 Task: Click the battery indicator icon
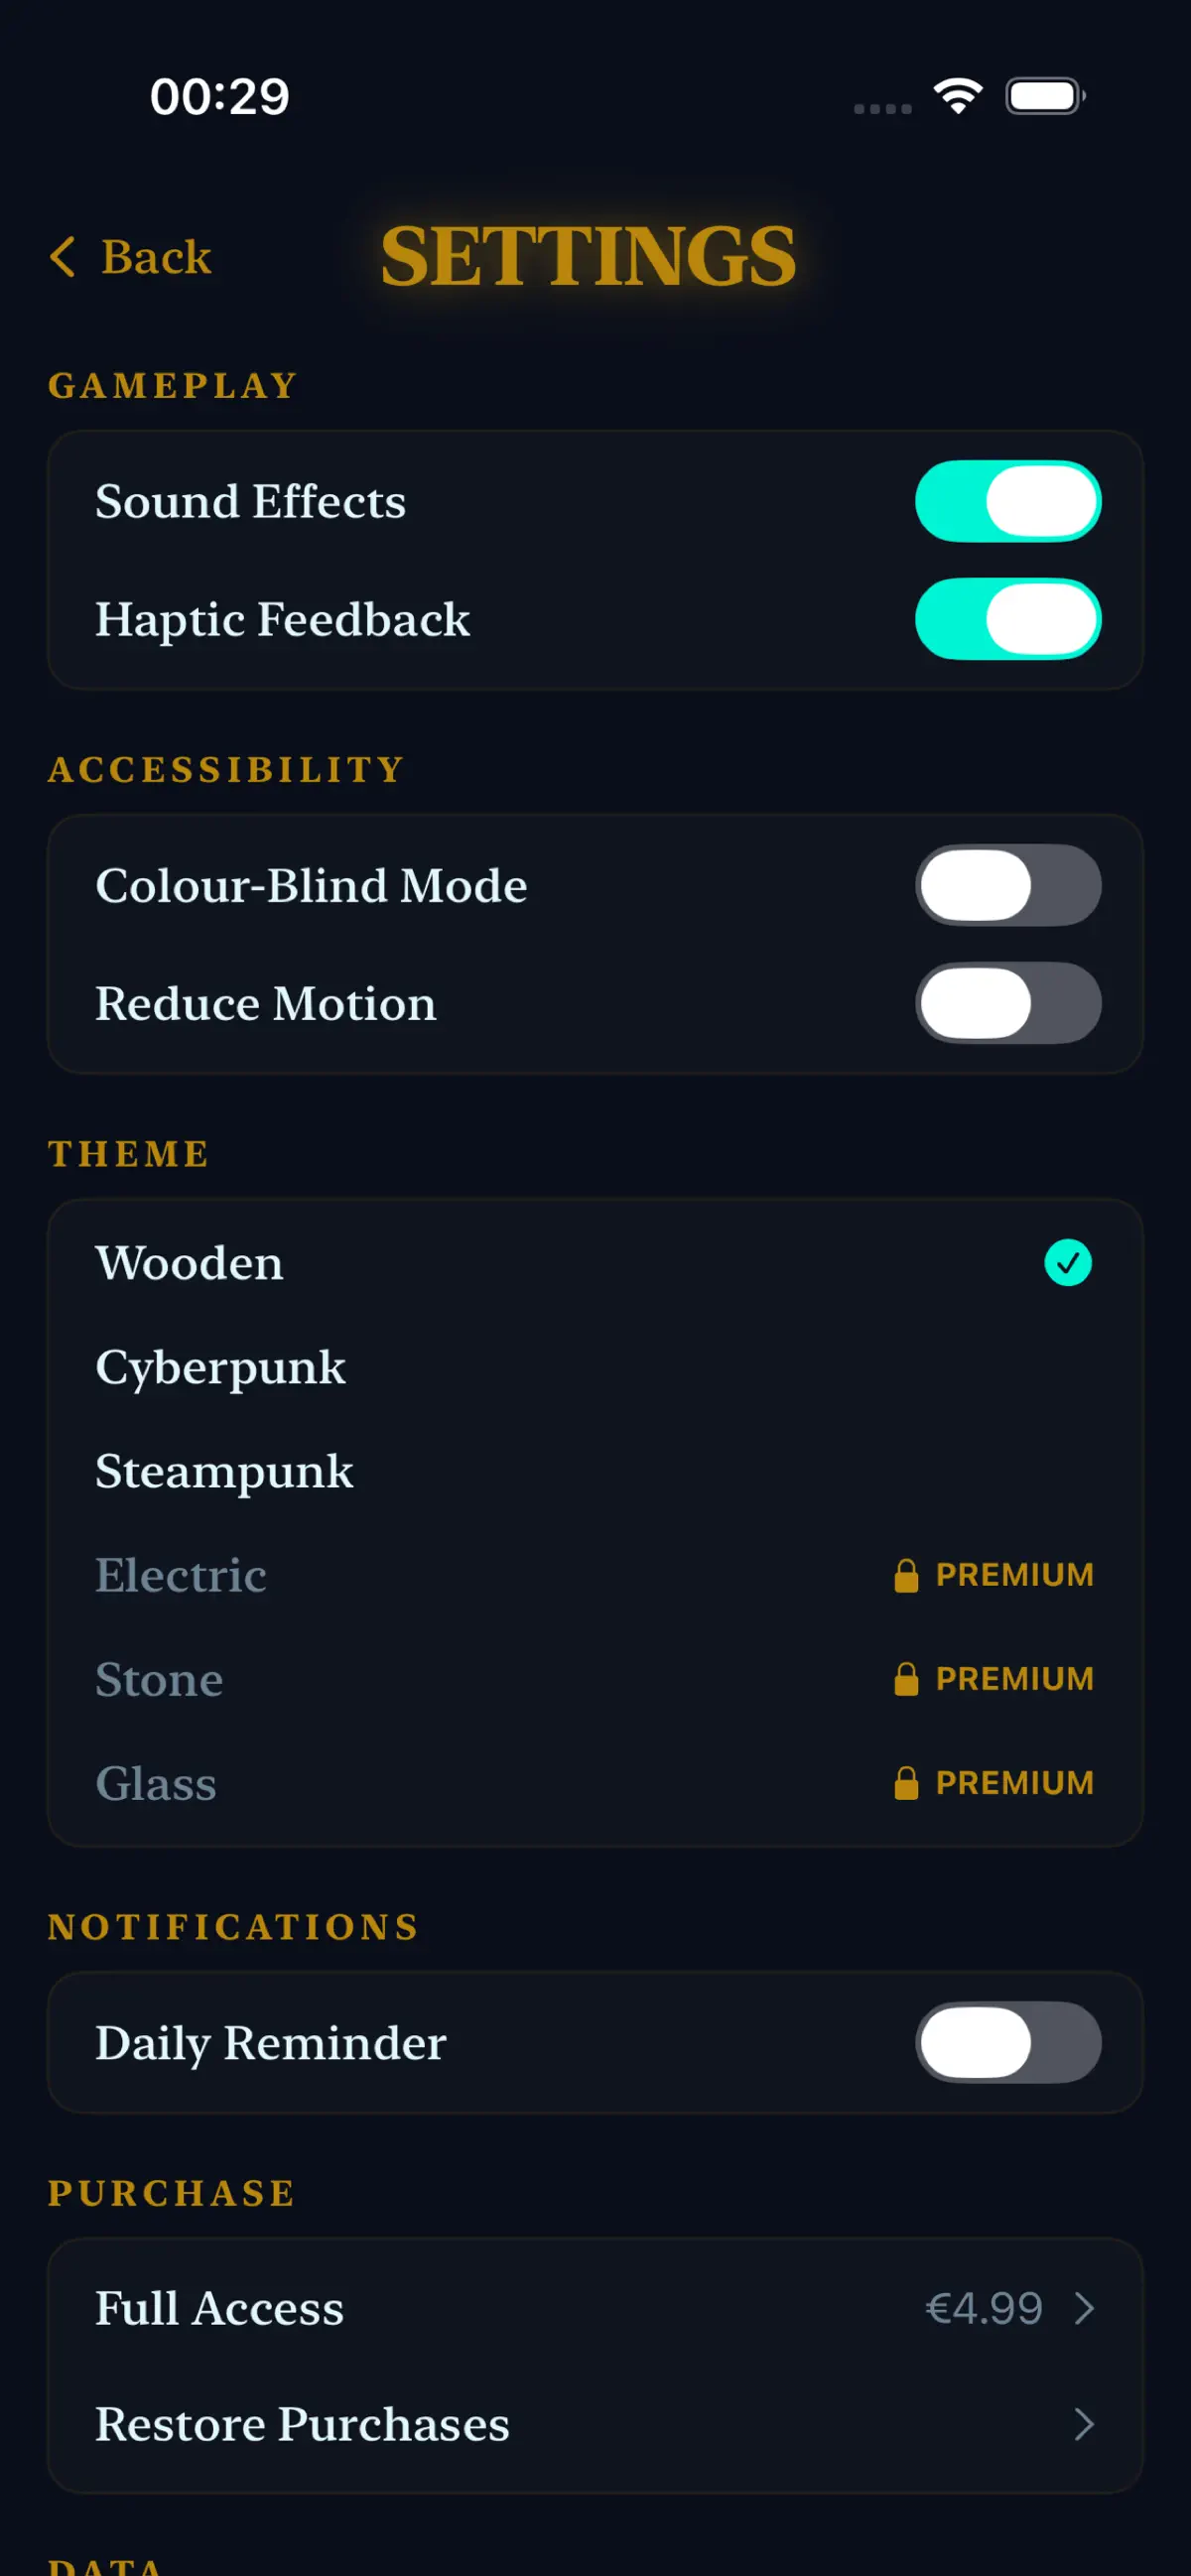click(x=1046, y=96)
